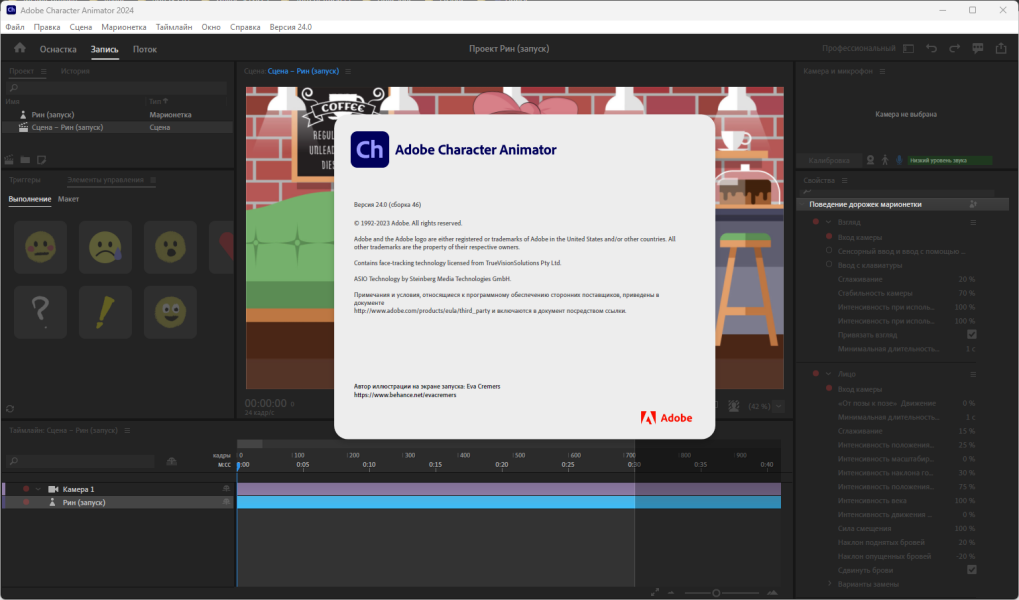
Task: Open the feedback speech-bubble icon
Action: pyautogui.click(x=977, y=49)
